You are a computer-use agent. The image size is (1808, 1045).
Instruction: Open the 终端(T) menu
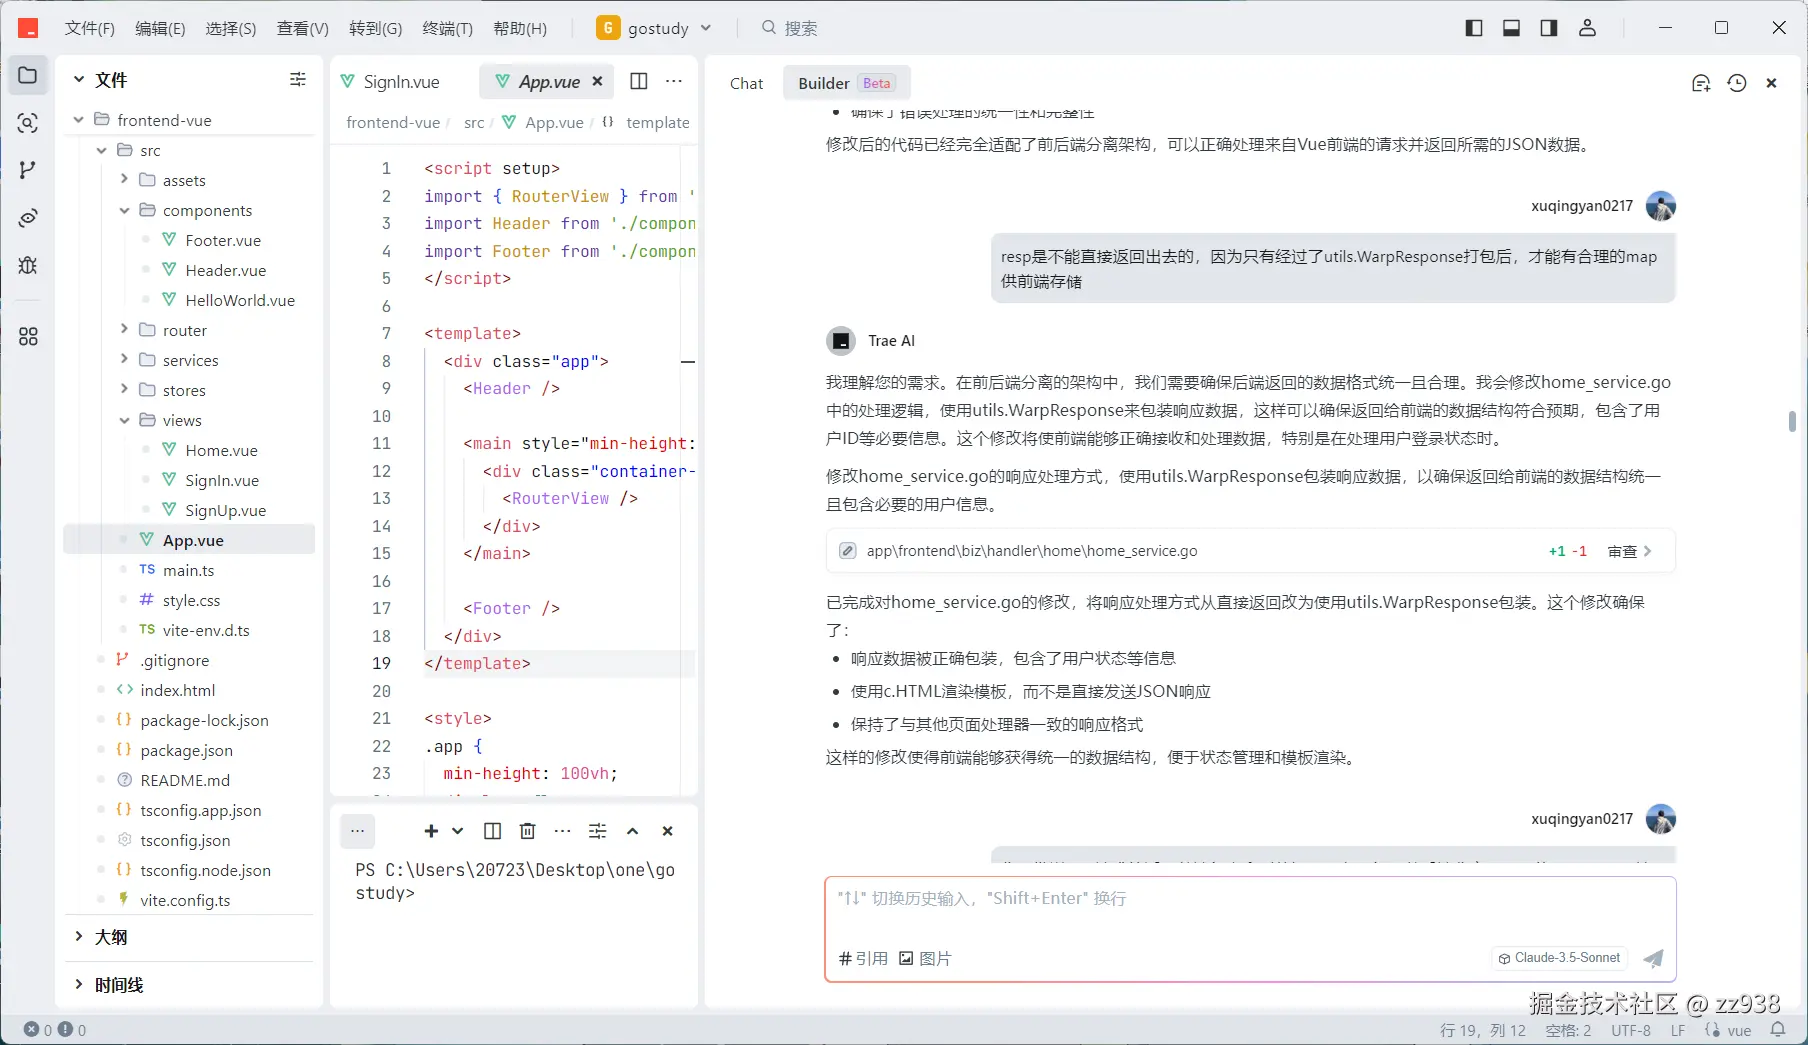pos(448,28)
